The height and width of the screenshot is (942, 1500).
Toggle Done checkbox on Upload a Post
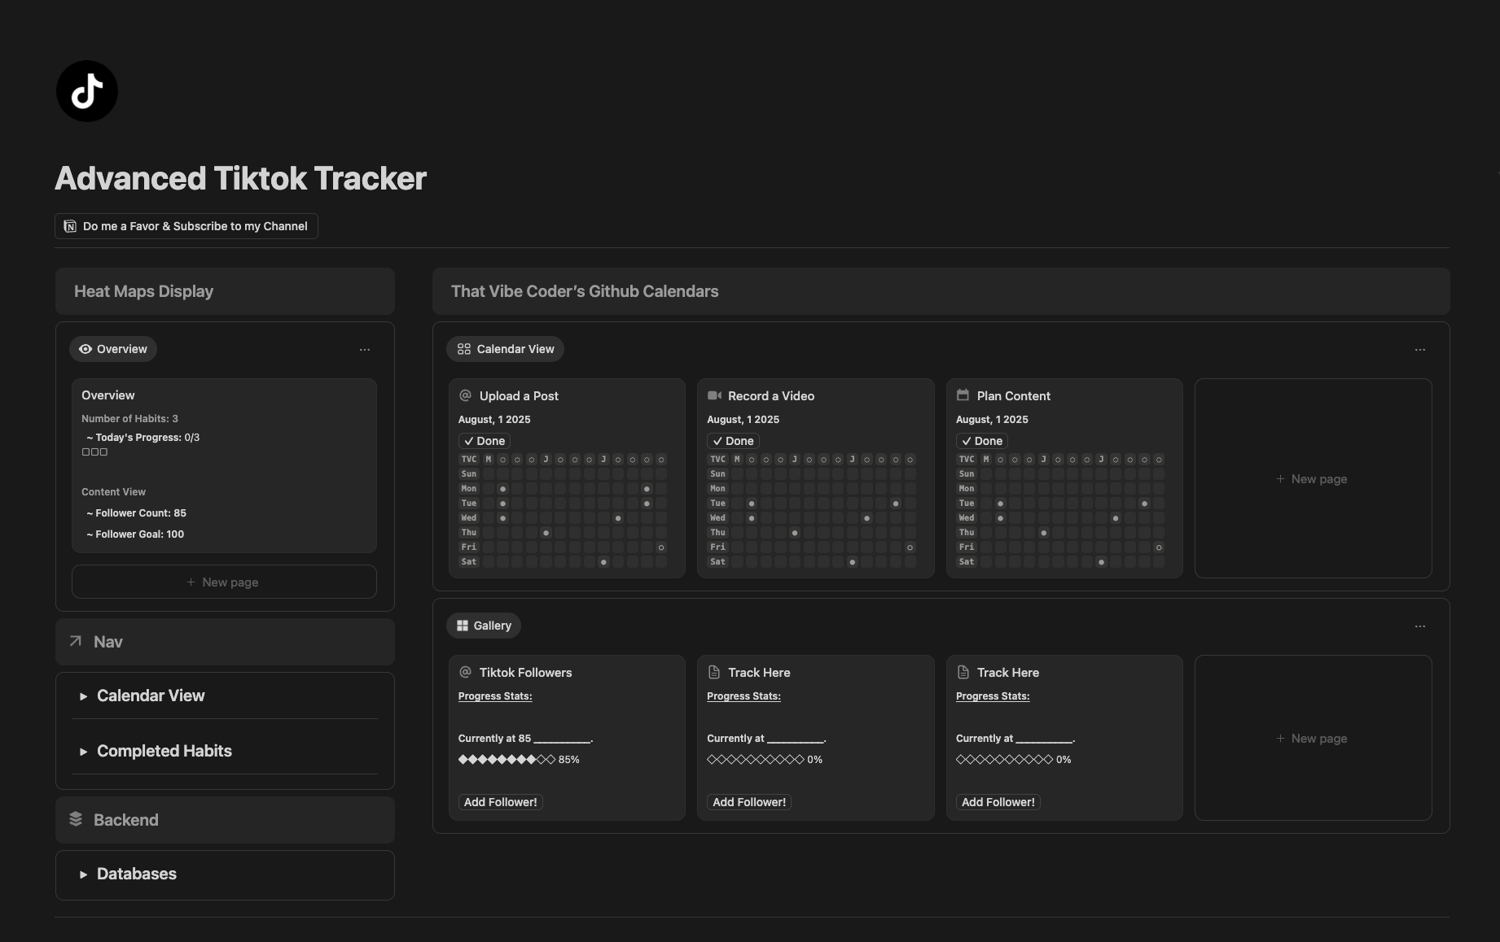click(x=485, y=441)
